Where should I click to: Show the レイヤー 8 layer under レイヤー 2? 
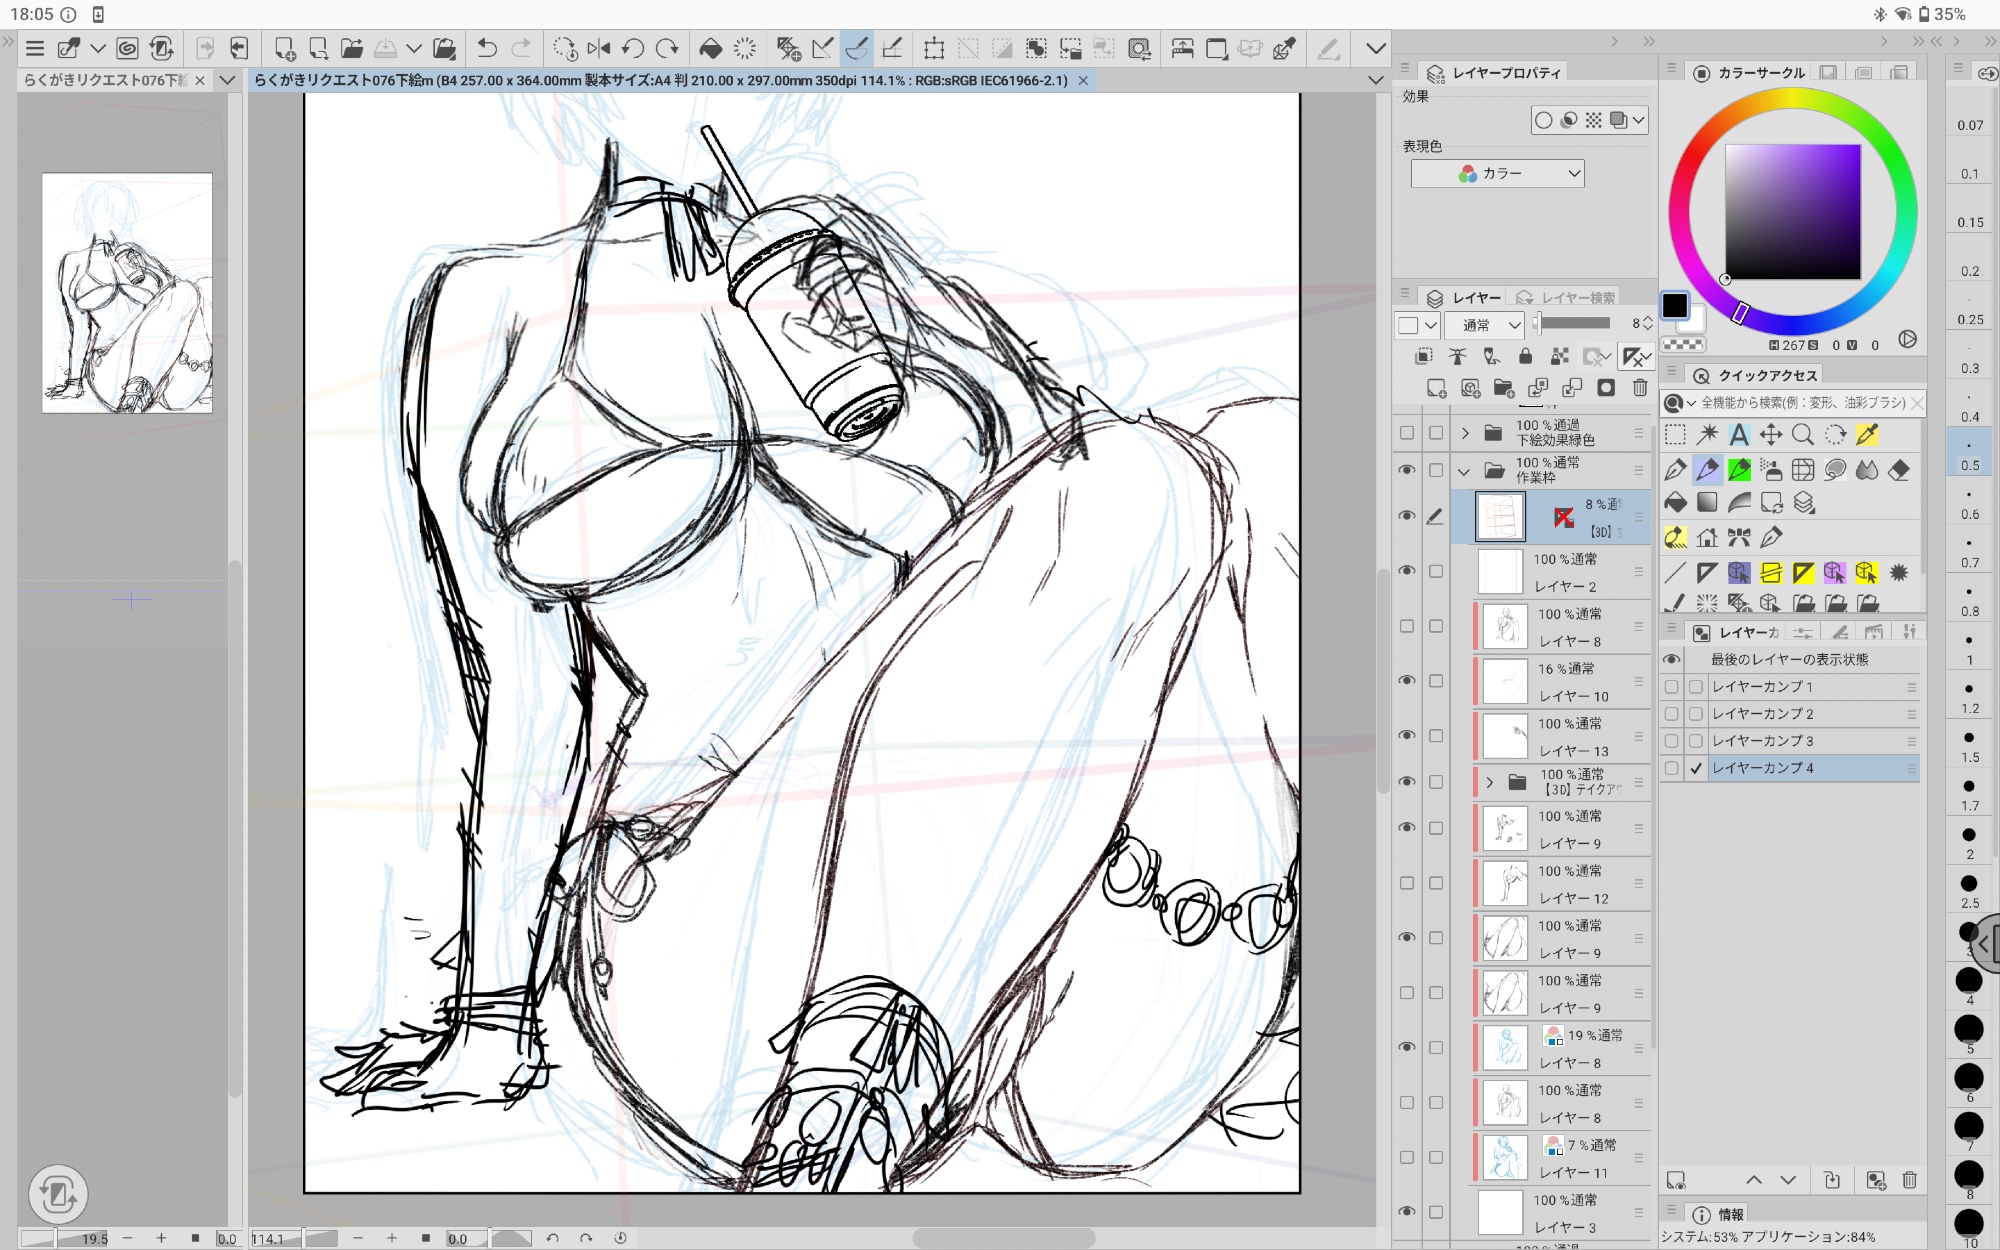[x=1407, y=626]
